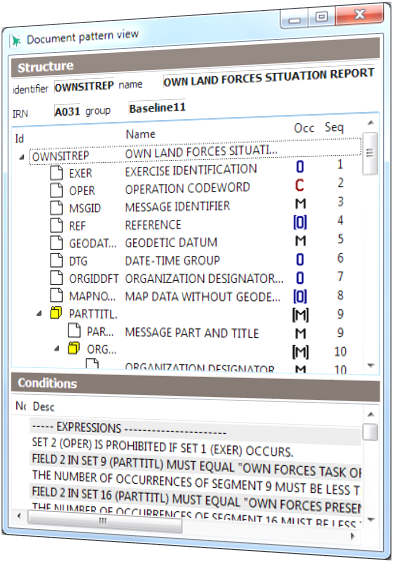Click the Occ column header
Viewport: 393px width, 562px height.
[304, 128]
